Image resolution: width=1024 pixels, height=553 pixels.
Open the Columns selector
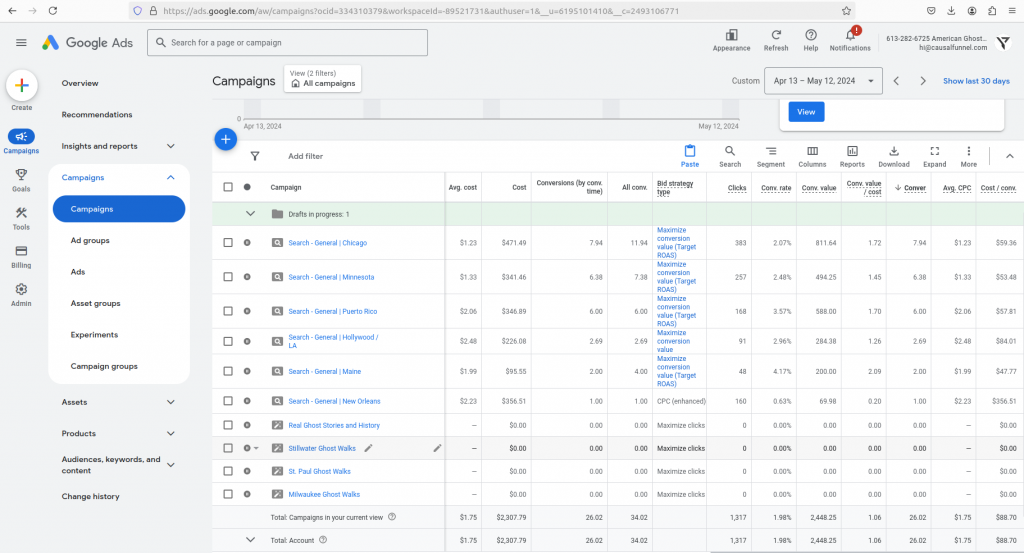812,156
